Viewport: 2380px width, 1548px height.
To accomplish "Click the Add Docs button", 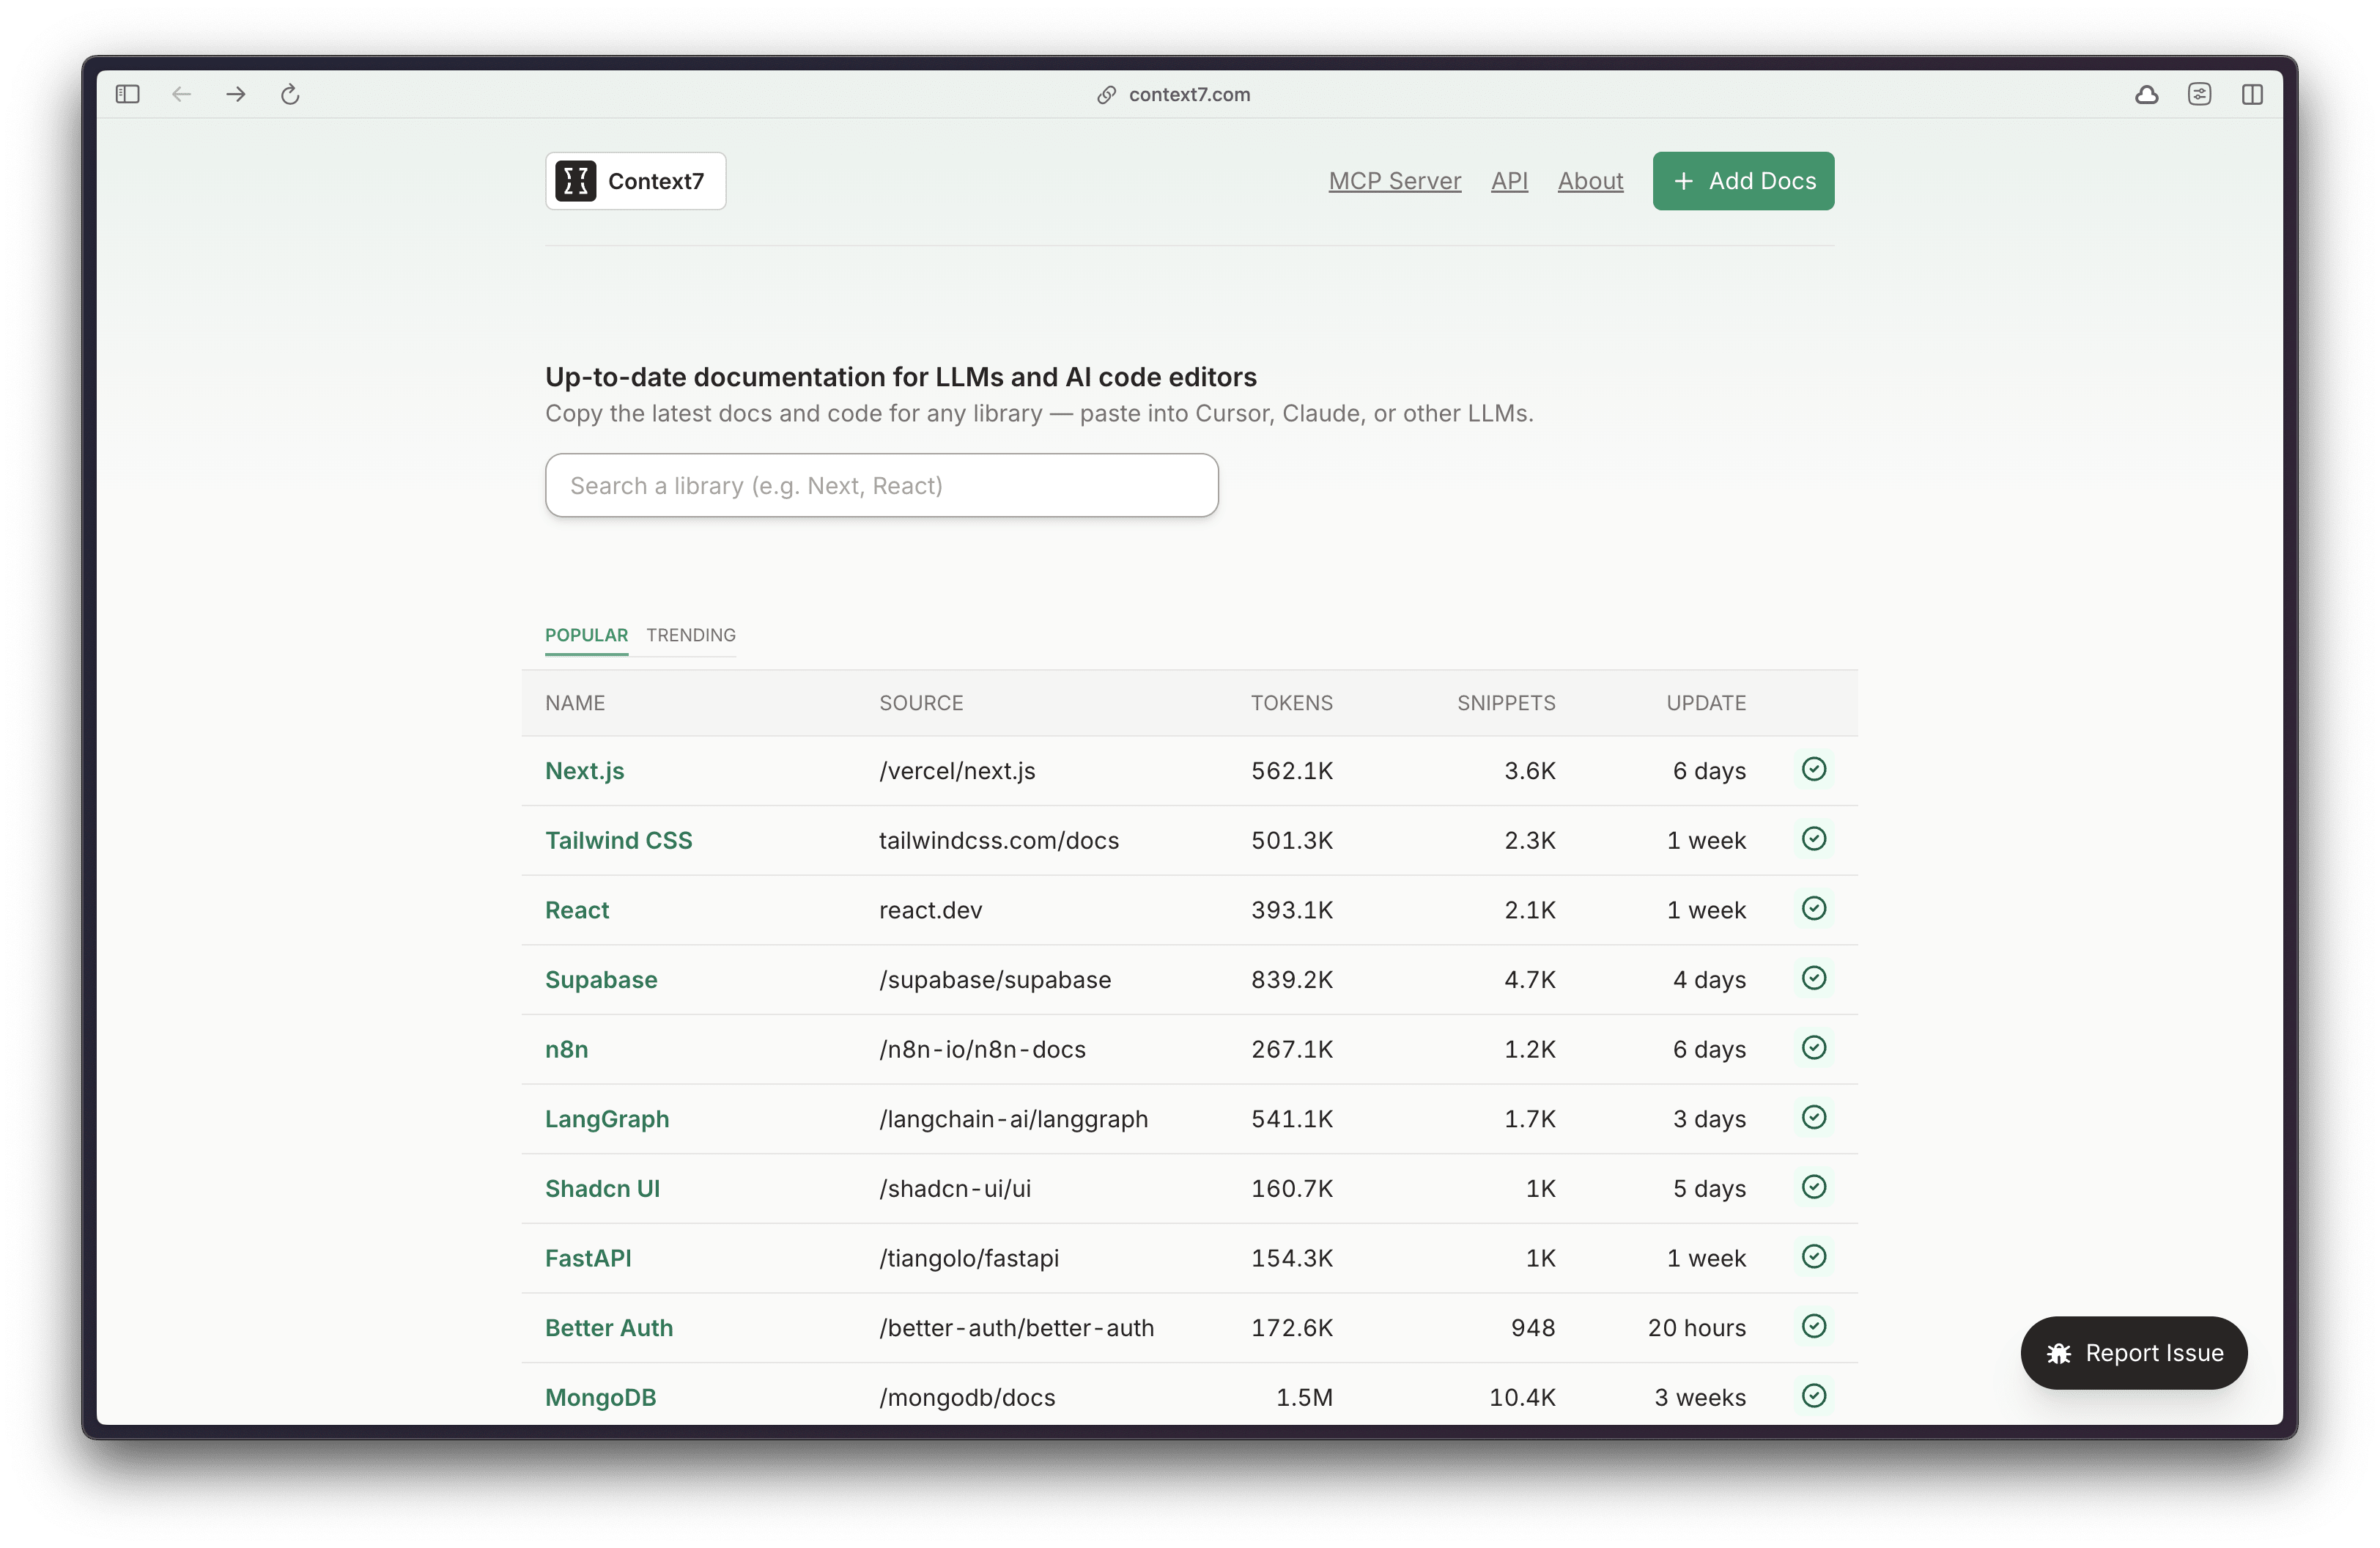I will [x=1743, y=181].
